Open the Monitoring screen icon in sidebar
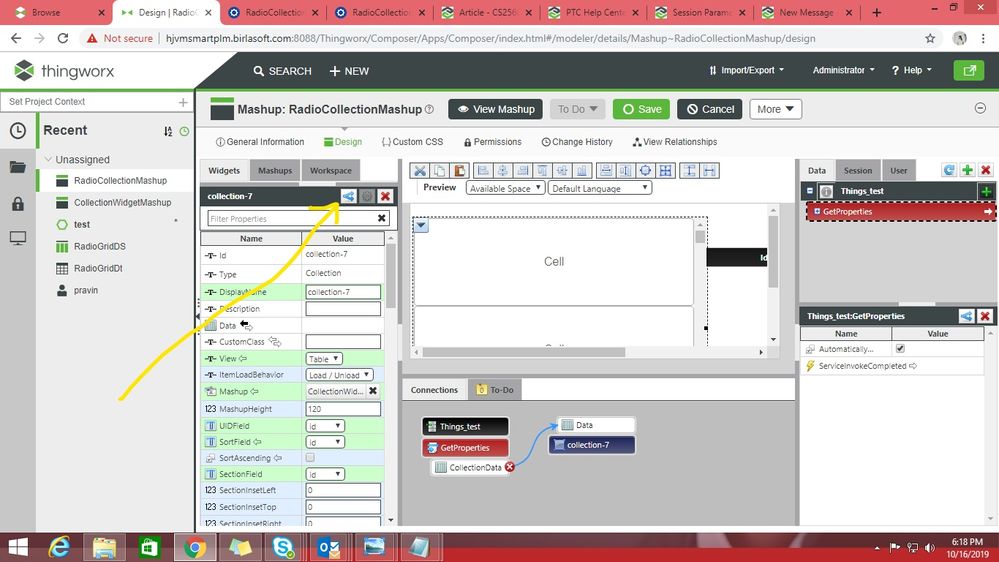Image resolution: width=999 pixels, height=562 pixels. point(18,238)
